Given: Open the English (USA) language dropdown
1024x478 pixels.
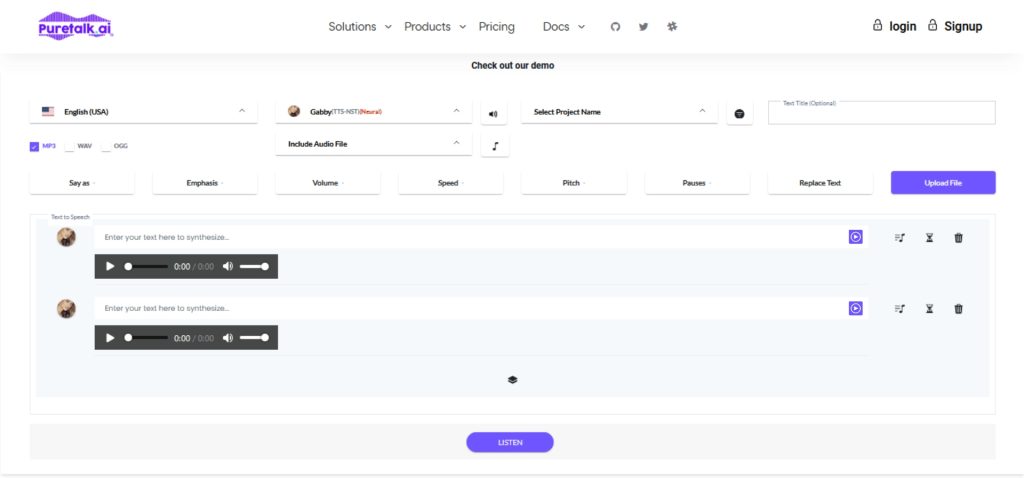Looking at the screenshot, I should pyautogui.click(x=144, y=112).
